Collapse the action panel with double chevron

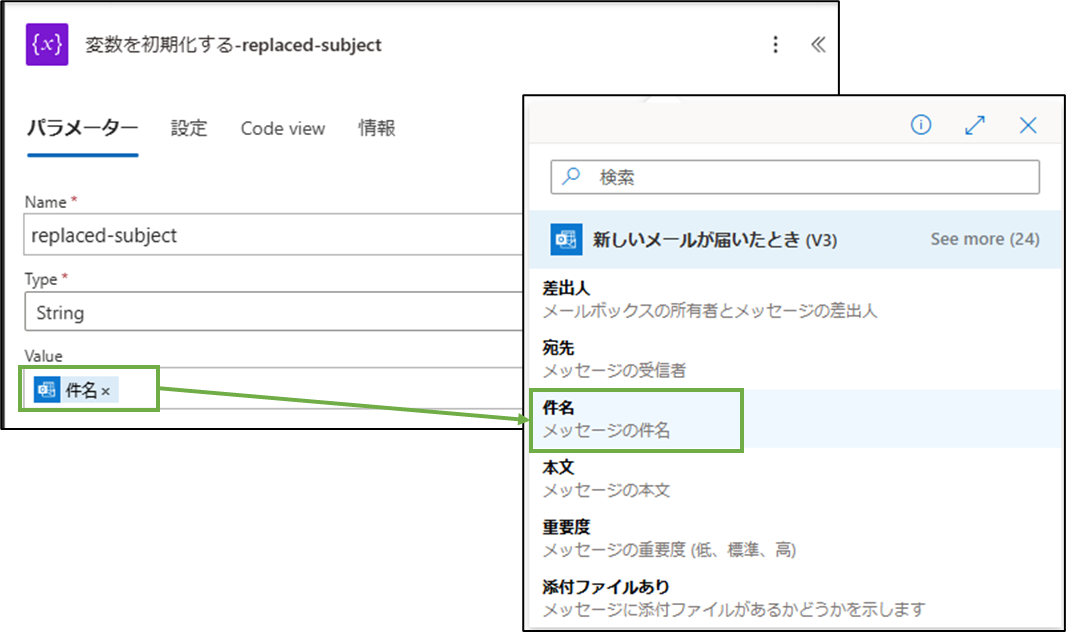818,45
